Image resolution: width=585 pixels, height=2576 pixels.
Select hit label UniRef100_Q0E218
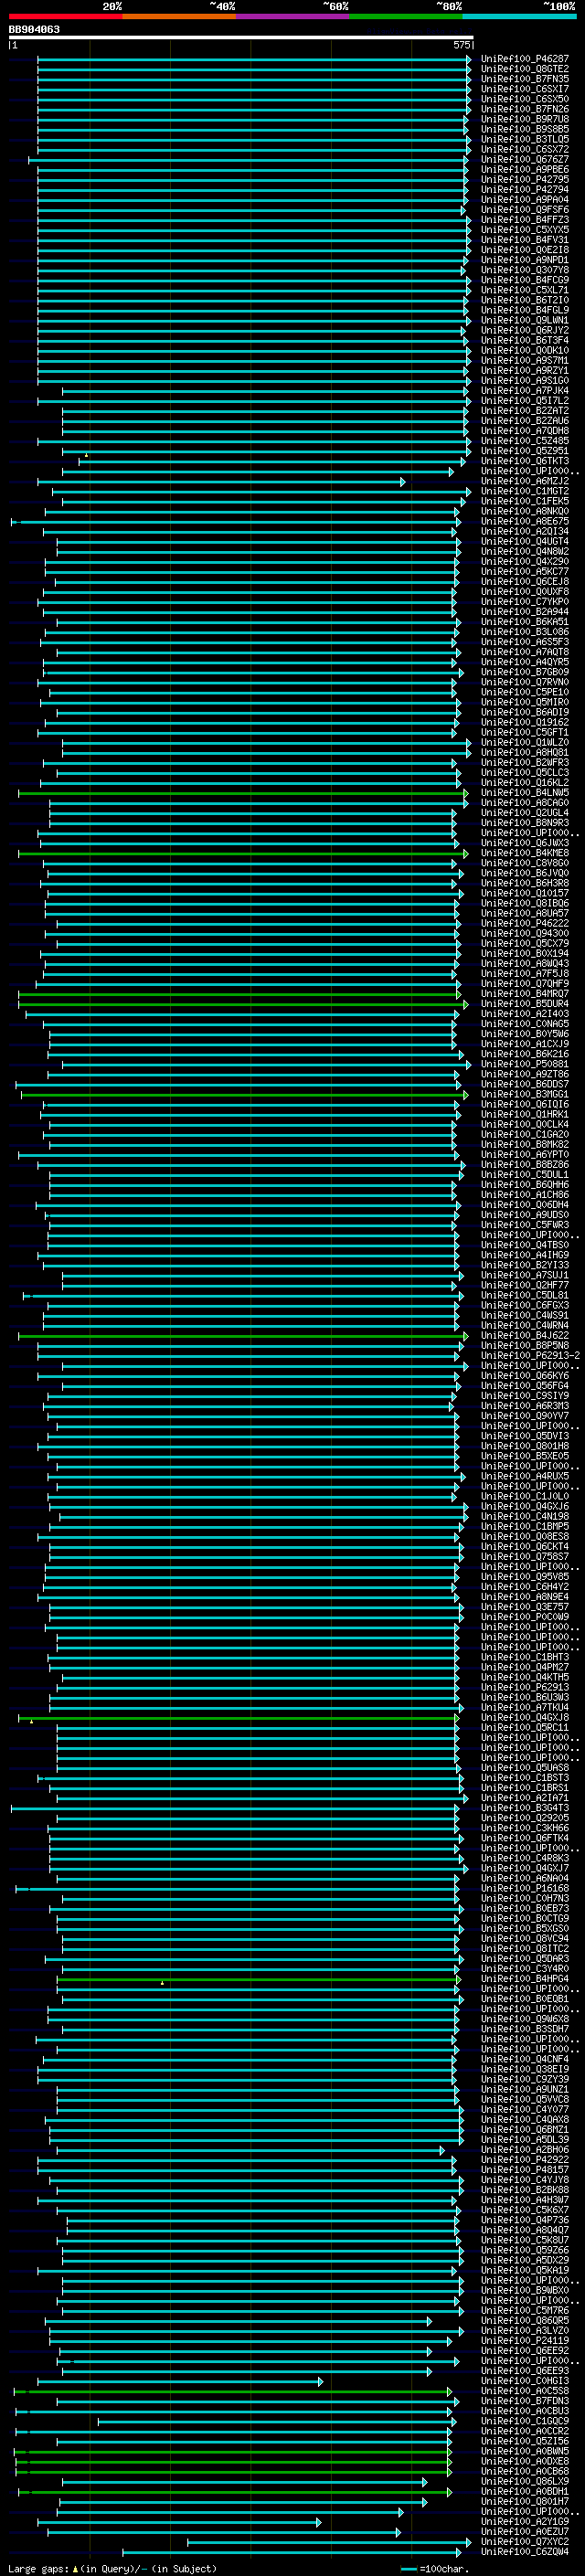click(524, 250)
